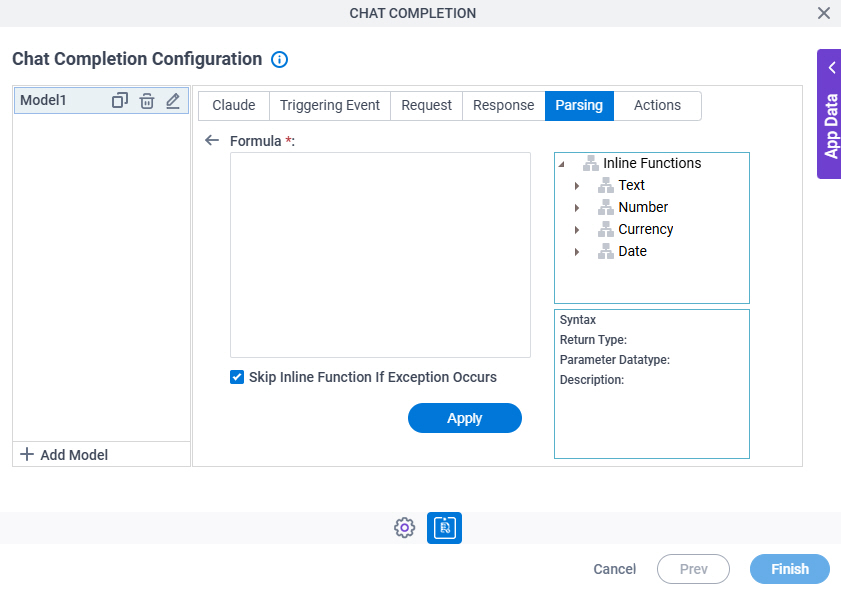Open the Chat Completion Configuration info icon
This screenshot has width=841, height=591.
(x=279, y=59)
